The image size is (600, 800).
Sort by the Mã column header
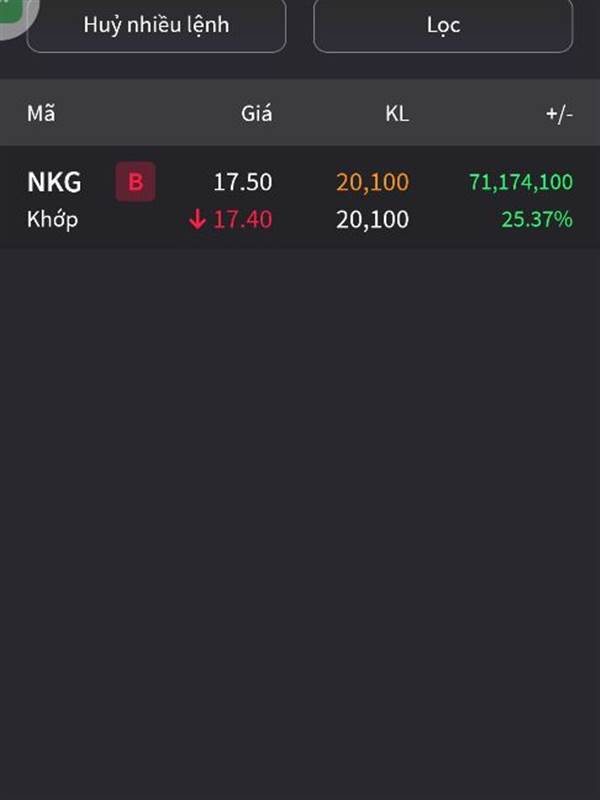click(41, 113)
